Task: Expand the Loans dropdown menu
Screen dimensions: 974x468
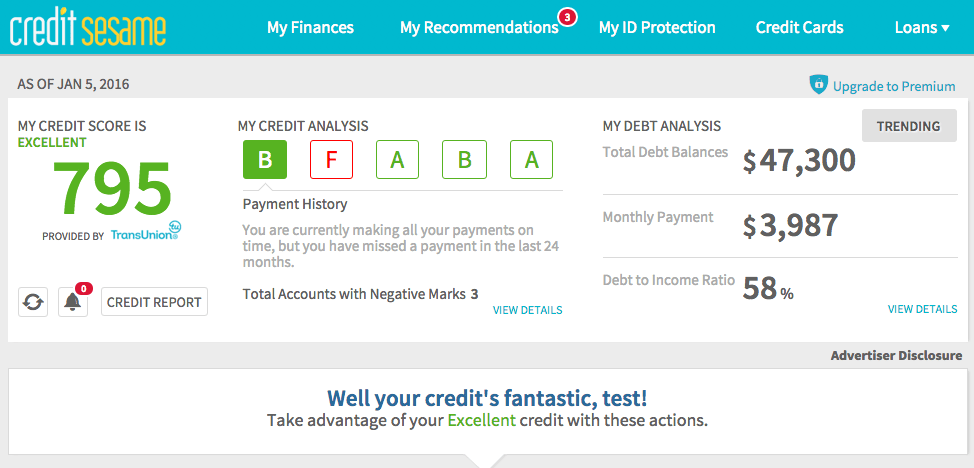Action: (x=921, y=27)
